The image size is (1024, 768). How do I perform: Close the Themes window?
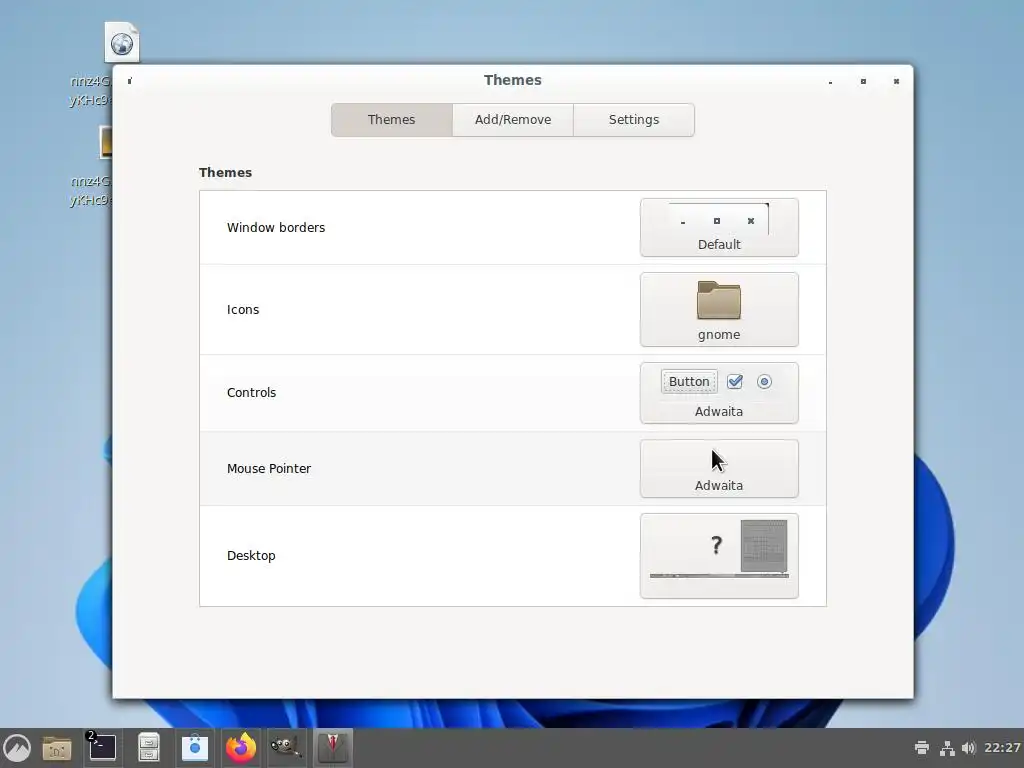coord(896,82)
